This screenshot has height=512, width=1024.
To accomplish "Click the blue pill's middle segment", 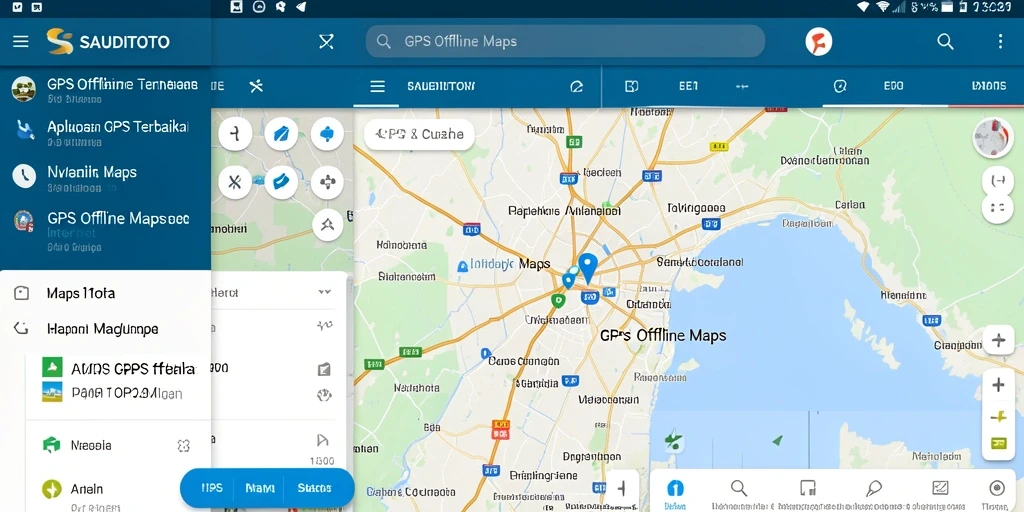I will click(x=259, y=488).
